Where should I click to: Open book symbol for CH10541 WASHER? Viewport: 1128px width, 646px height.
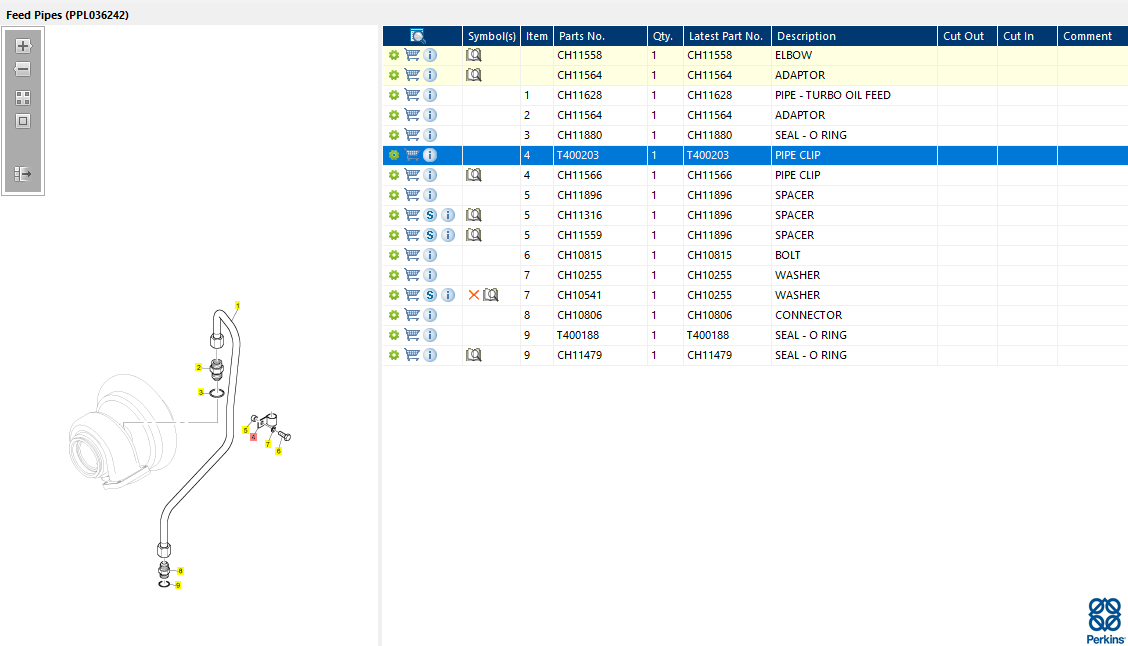coord(491,295)
